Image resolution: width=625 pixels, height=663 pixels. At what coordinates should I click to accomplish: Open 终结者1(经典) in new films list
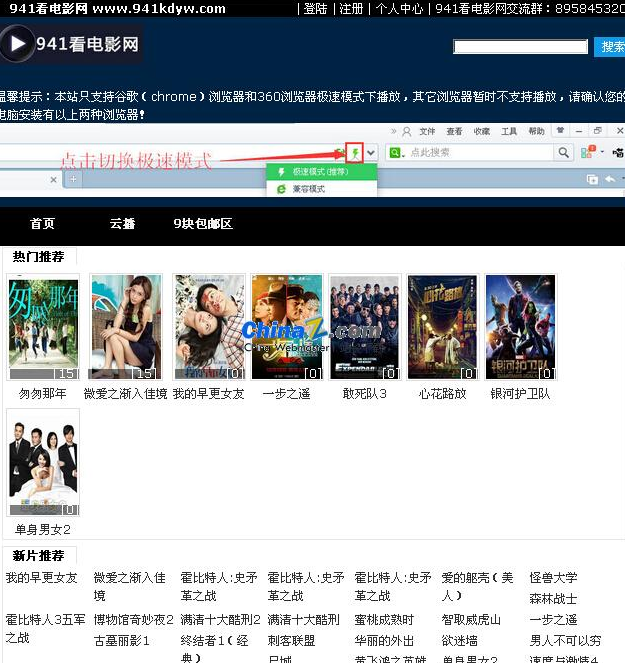pyautogui.click(x=214, y=649)
